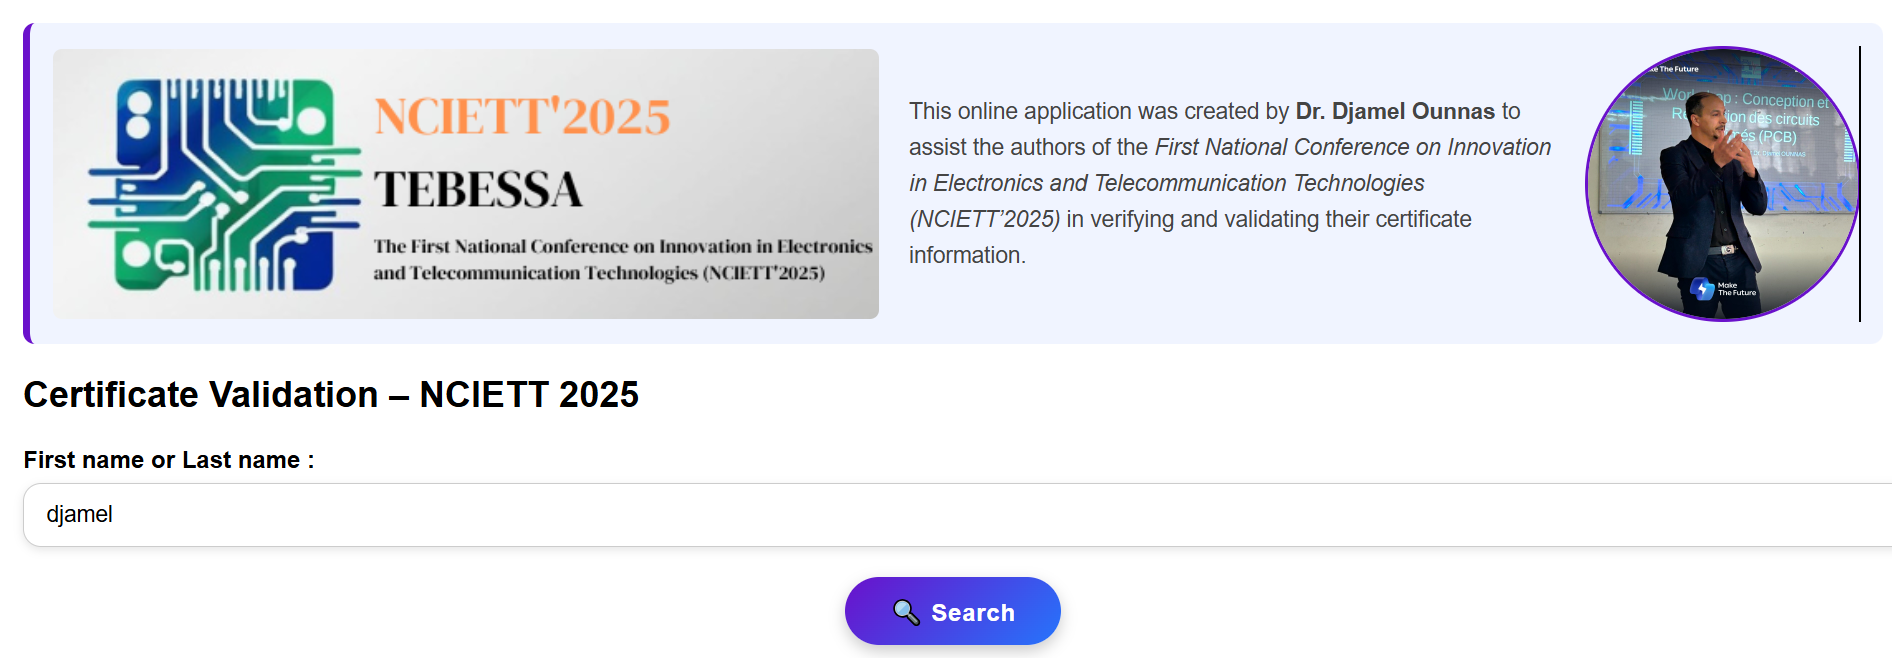
Task: Click the orange NCIETT'2025 banner title
Action: coord(522,117)
